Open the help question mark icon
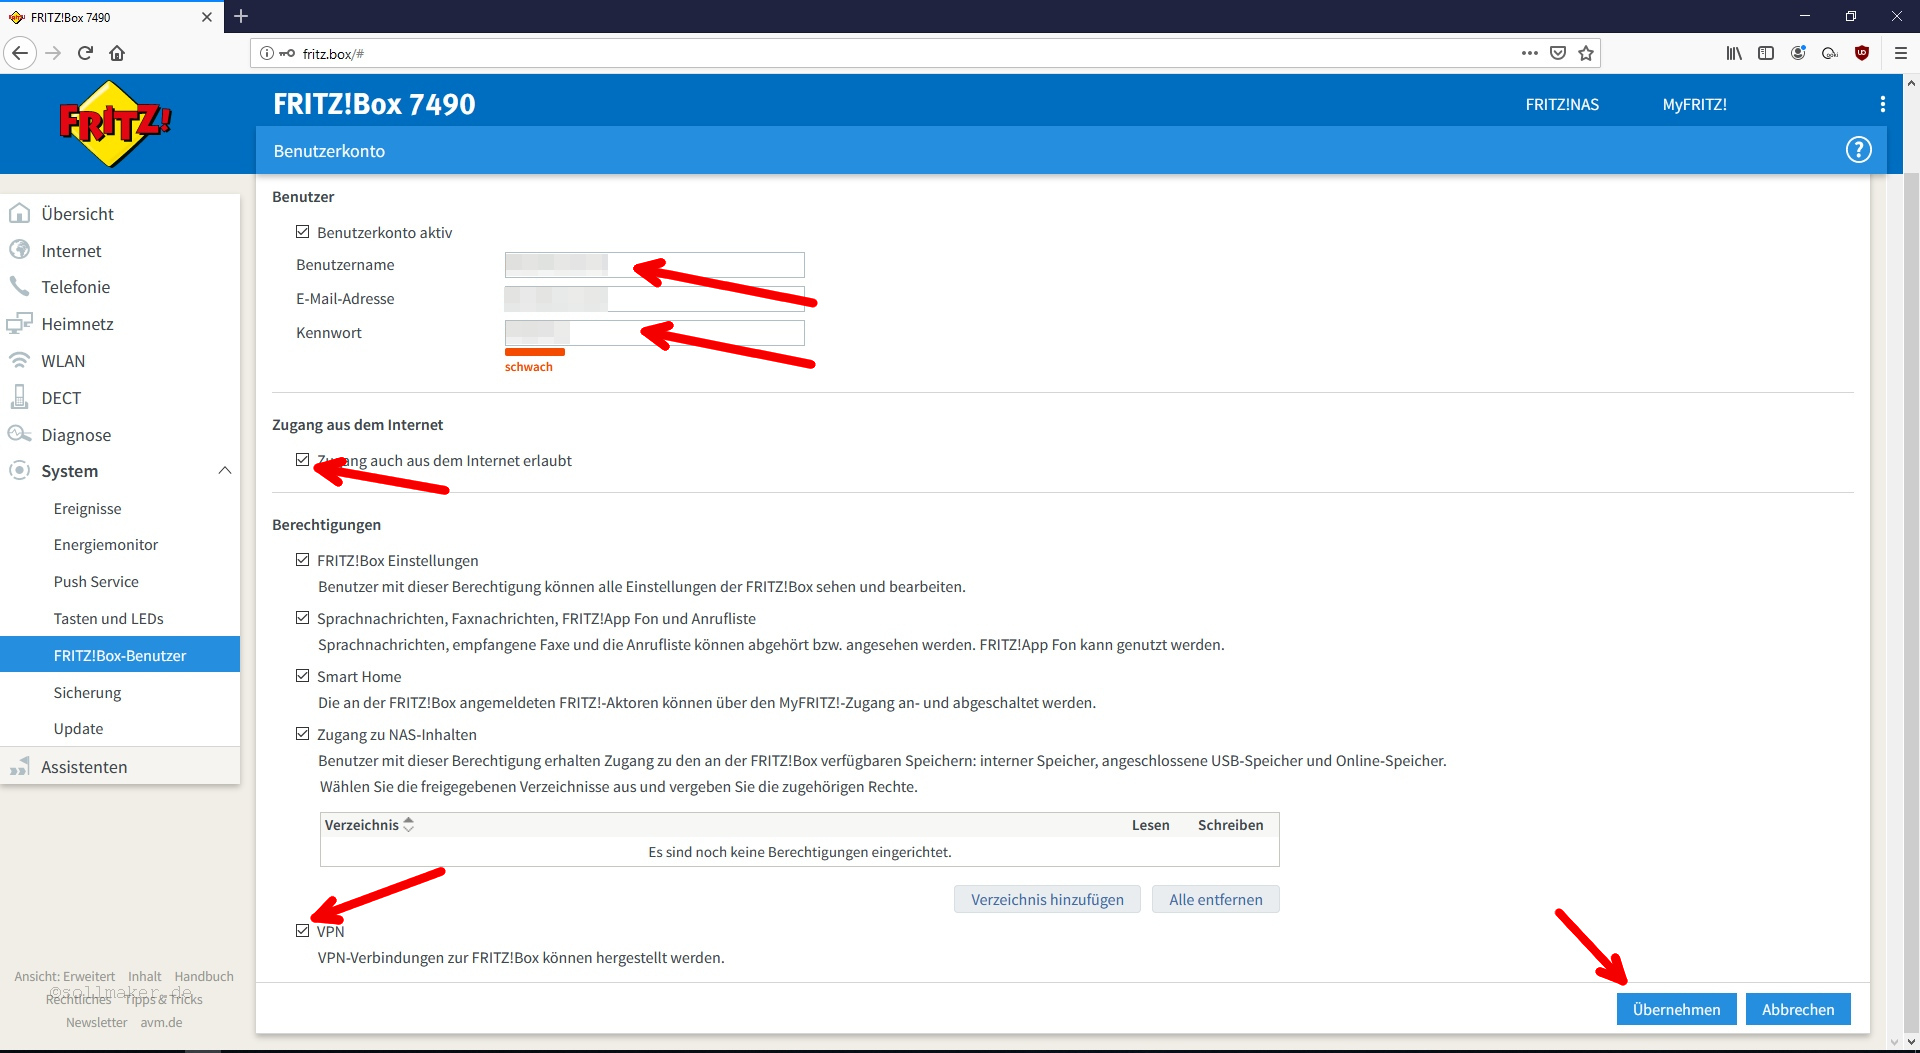Screen dimensions: 1920x1053 (1859, 149)
